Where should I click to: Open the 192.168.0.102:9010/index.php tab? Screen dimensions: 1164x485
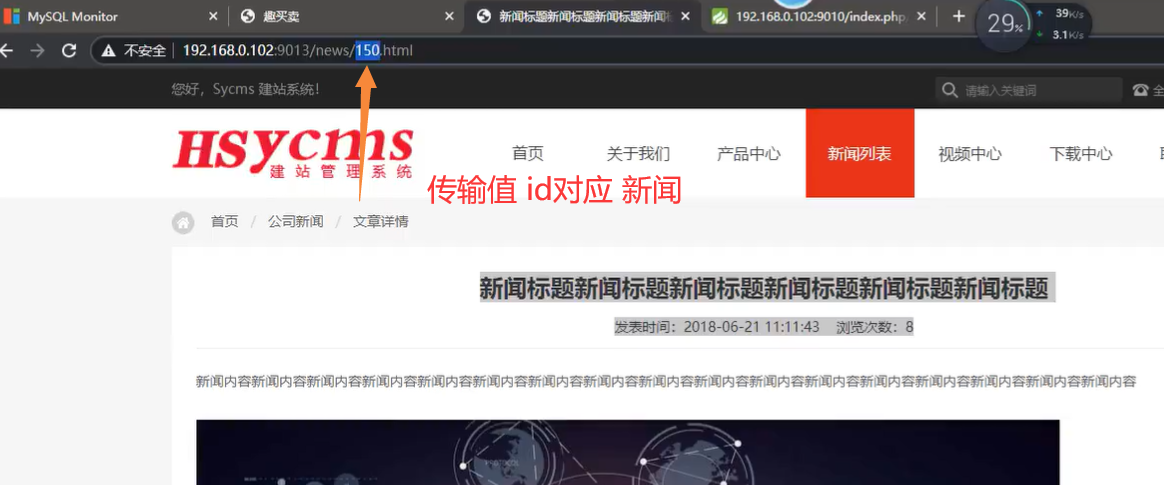pyautogui.click(x=820, y=16)
